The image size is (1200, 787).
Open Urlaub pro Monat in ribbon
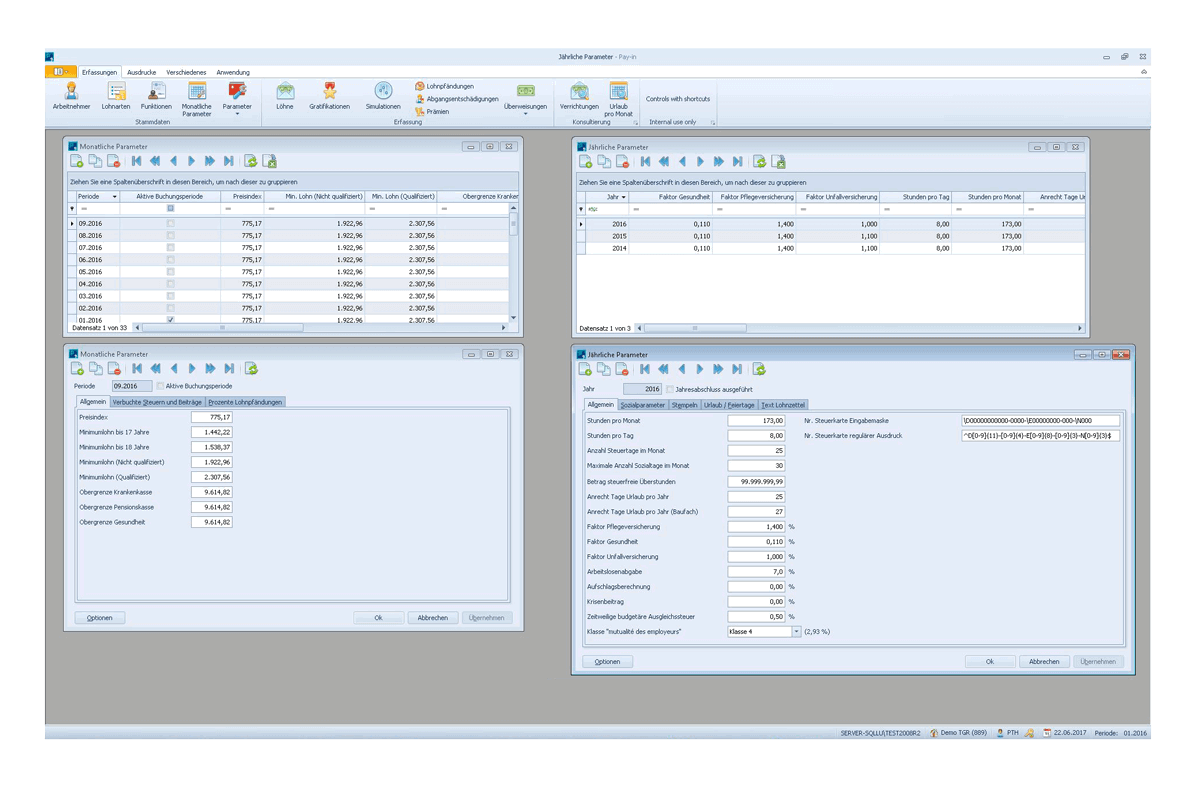coord(619,100)
